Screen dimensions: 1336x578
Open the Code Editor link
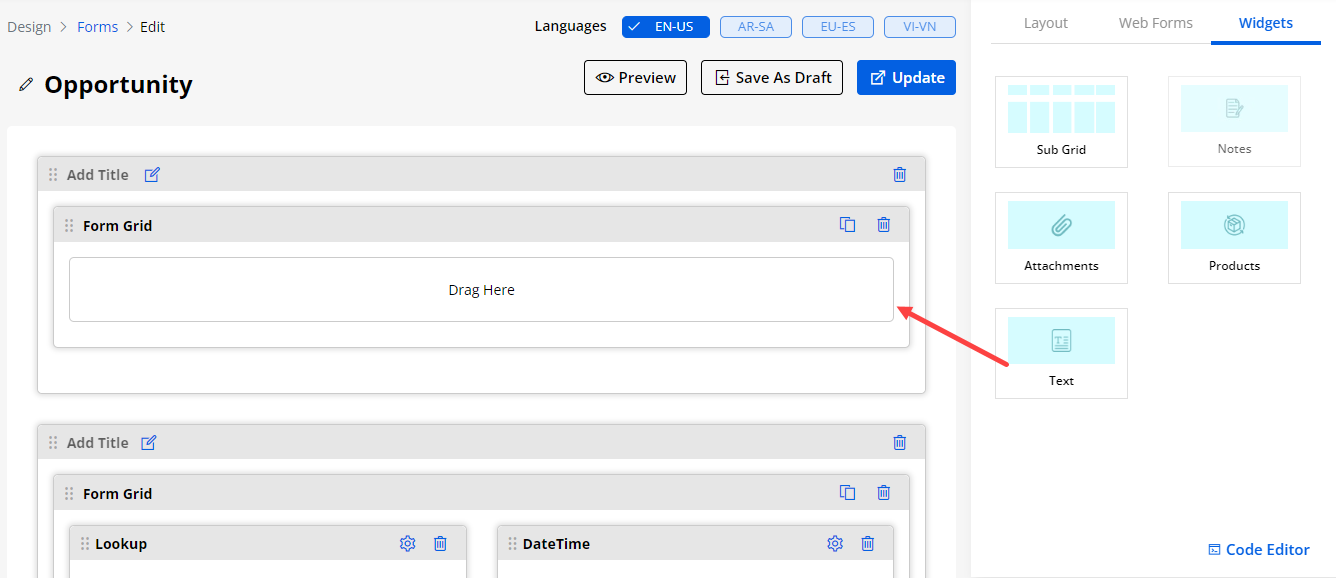[1258, 549]
